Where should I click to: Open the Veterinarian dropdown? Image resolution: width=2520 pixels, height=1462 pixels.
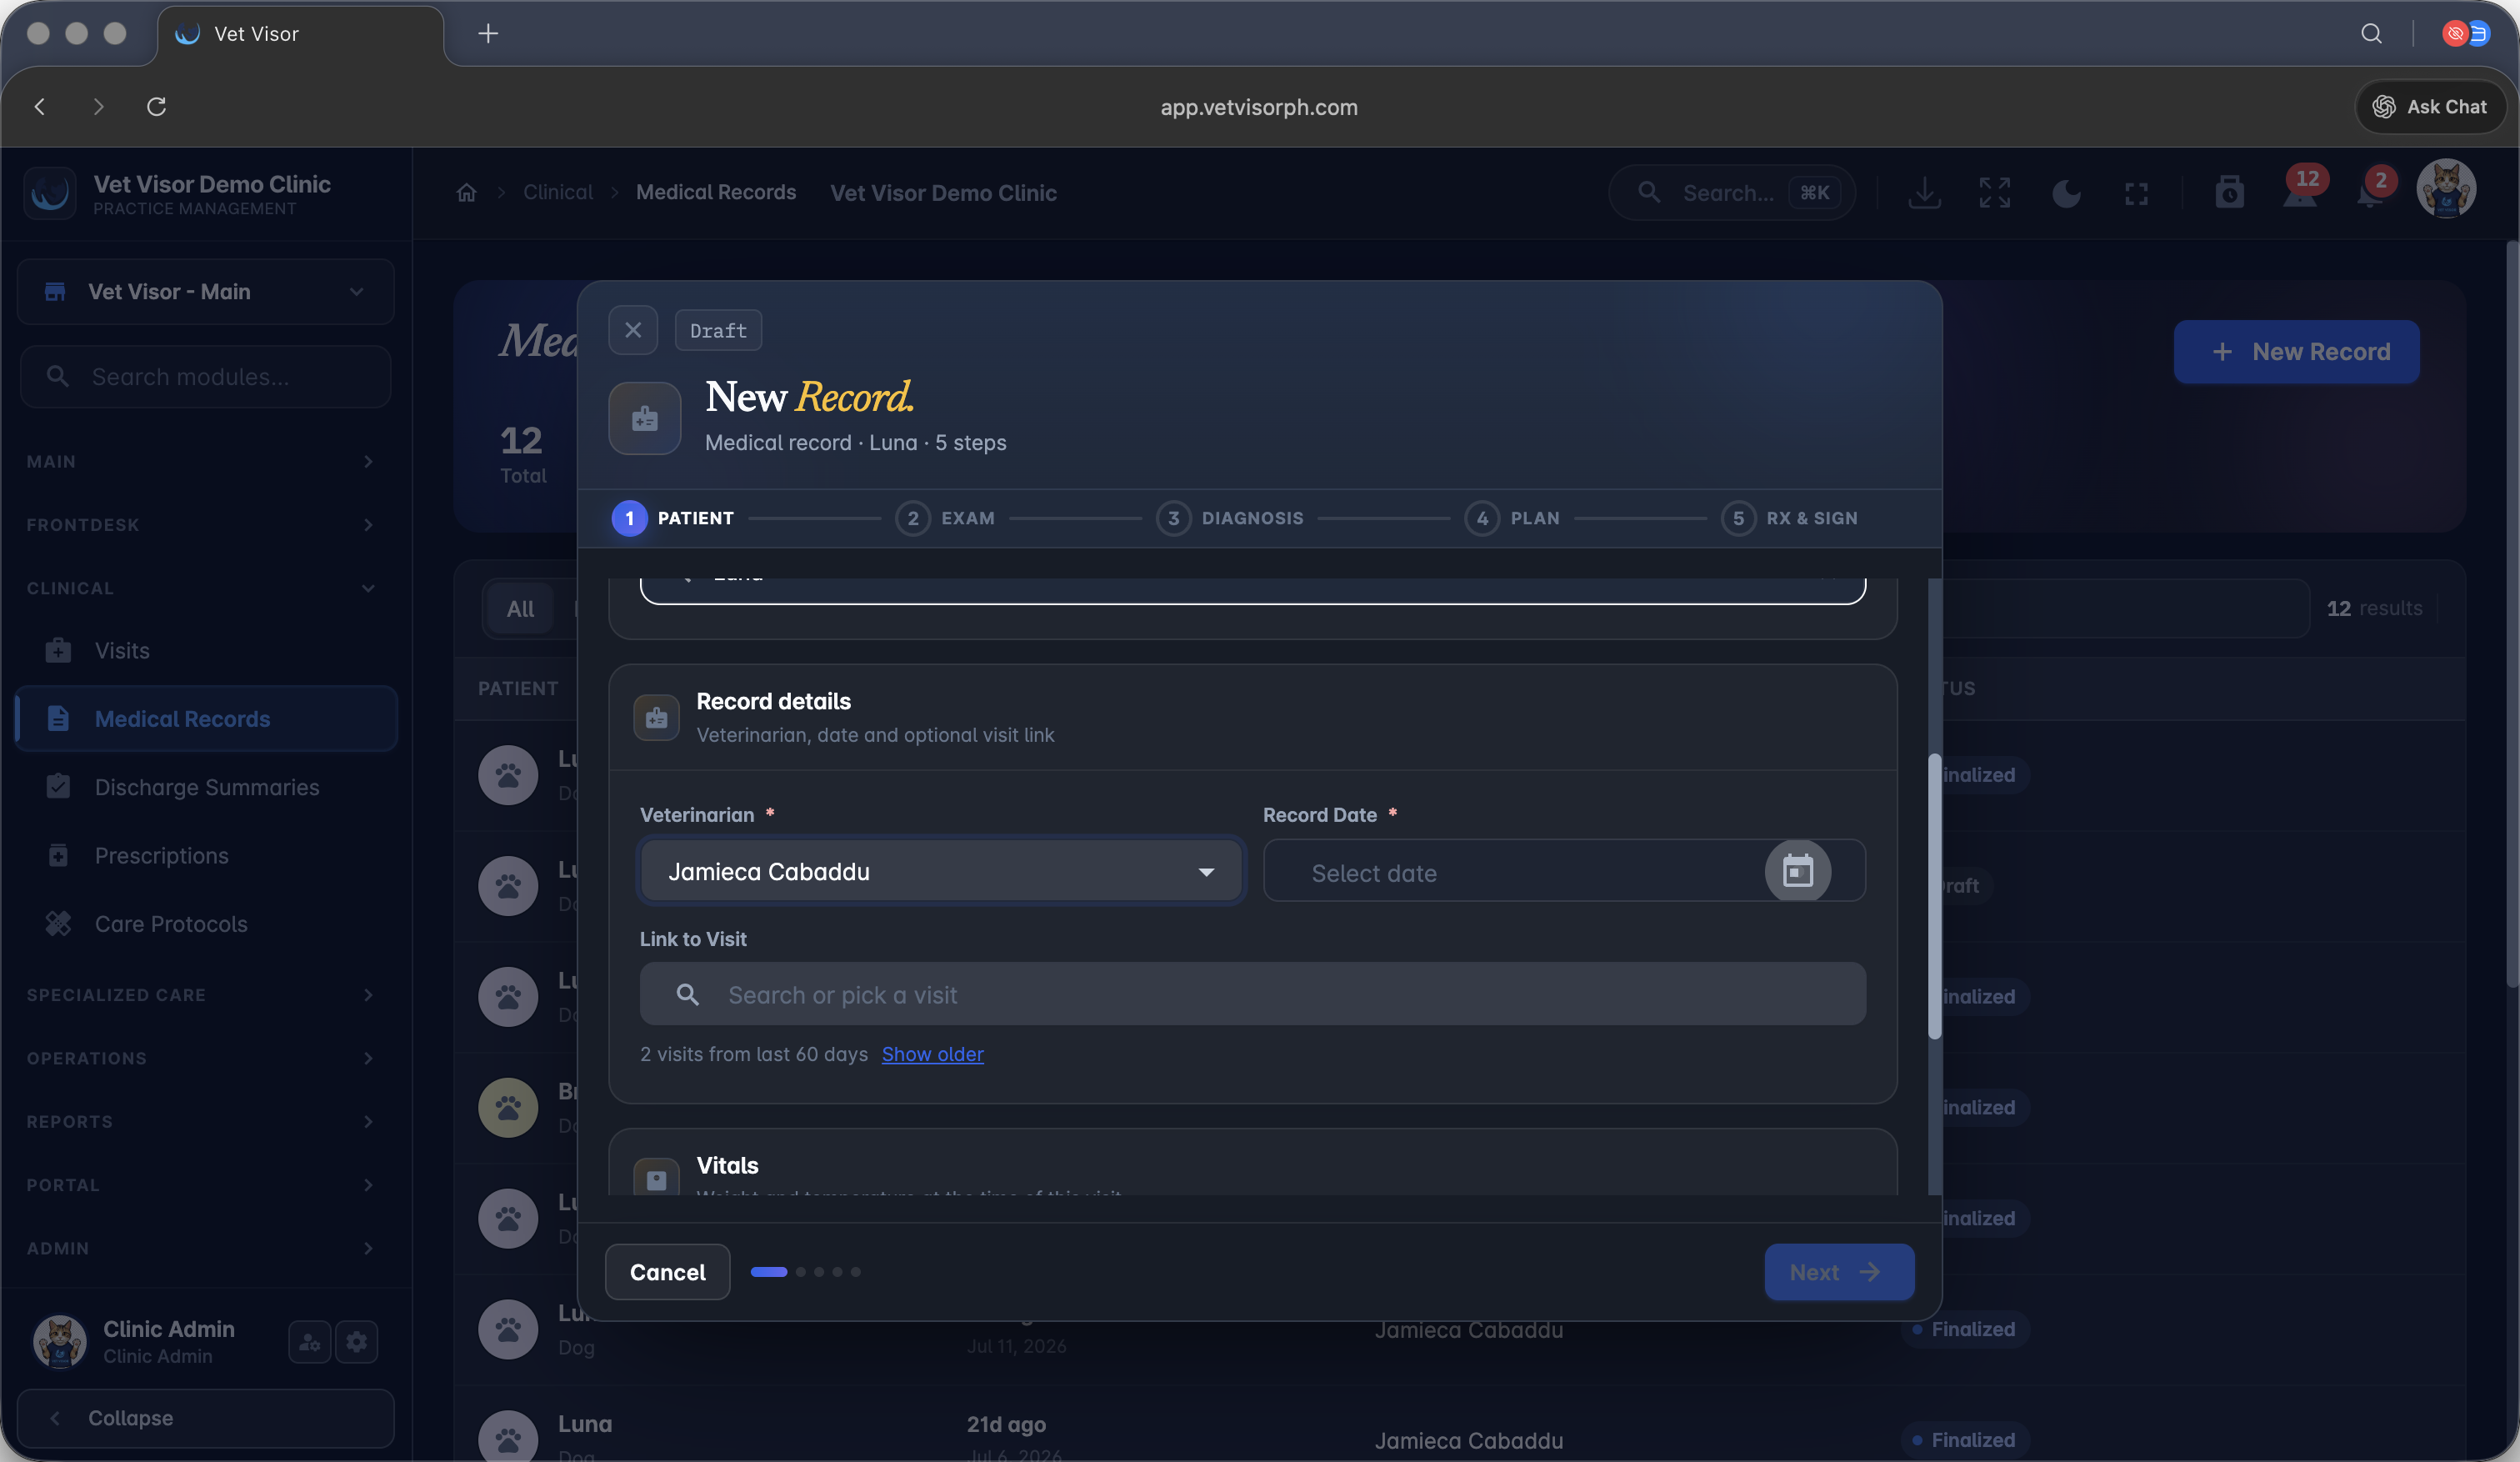[x=941, y=871]
